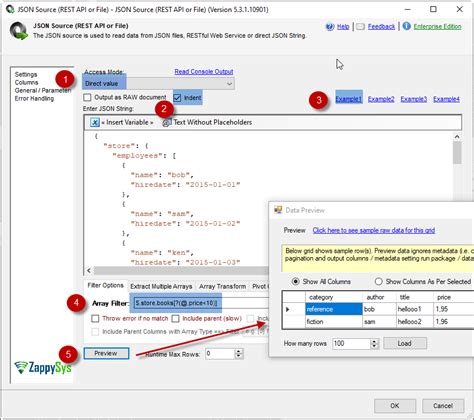Viewport: 474px width, 420px height.
Task: Click the How many rows input field
Action: (352, 343)
